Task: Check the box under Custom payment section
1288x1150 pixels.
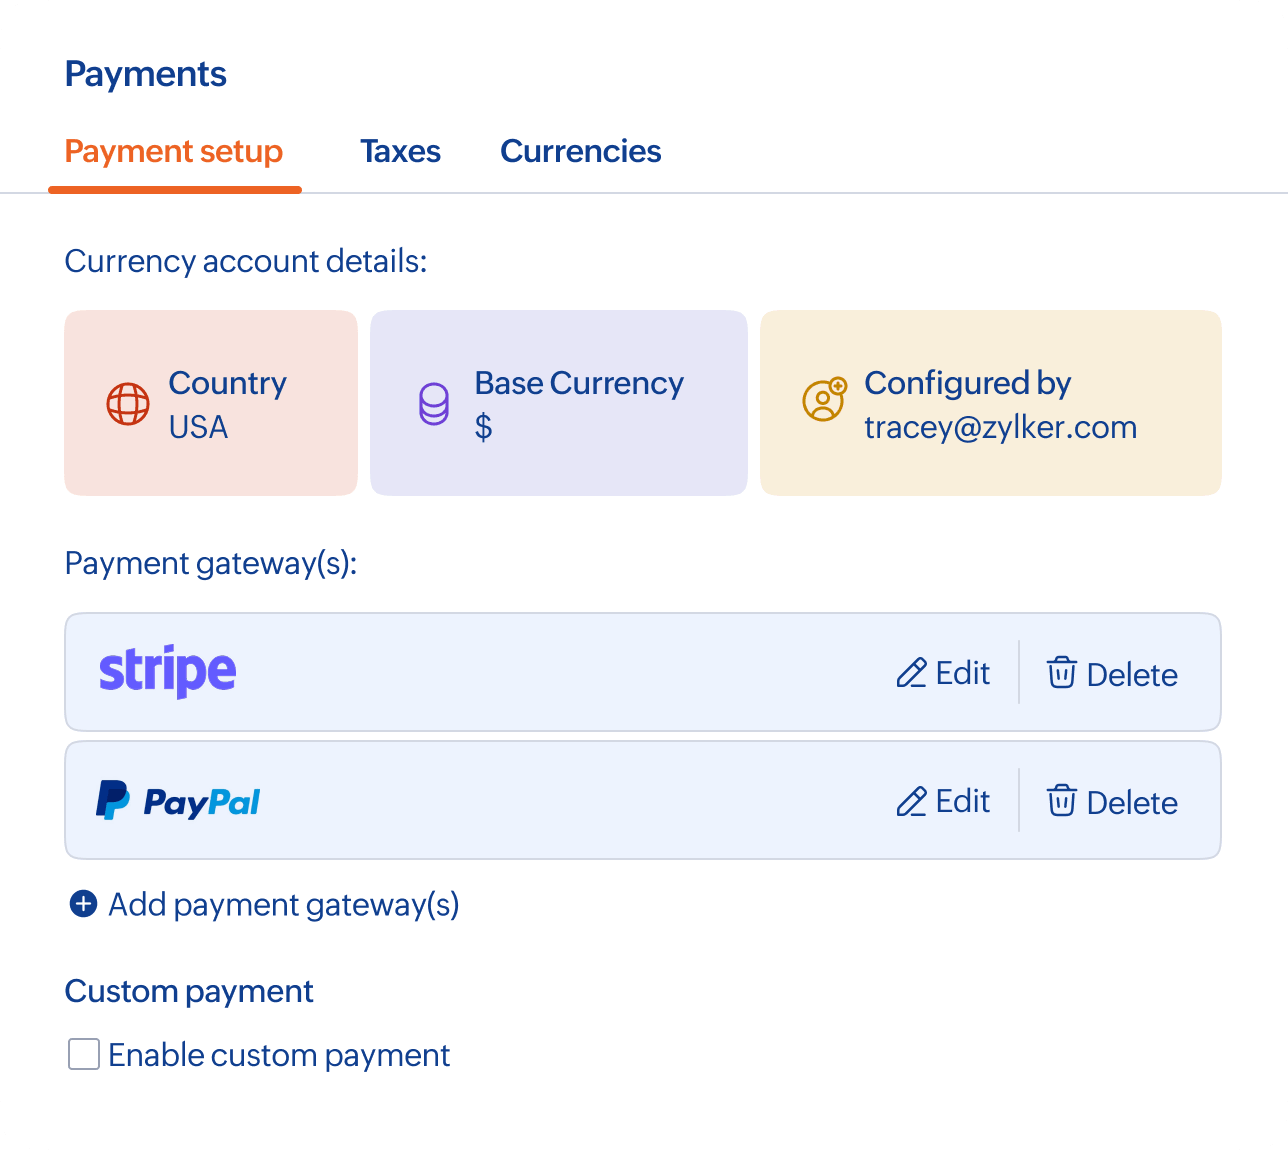Action: pos(83,1053)
